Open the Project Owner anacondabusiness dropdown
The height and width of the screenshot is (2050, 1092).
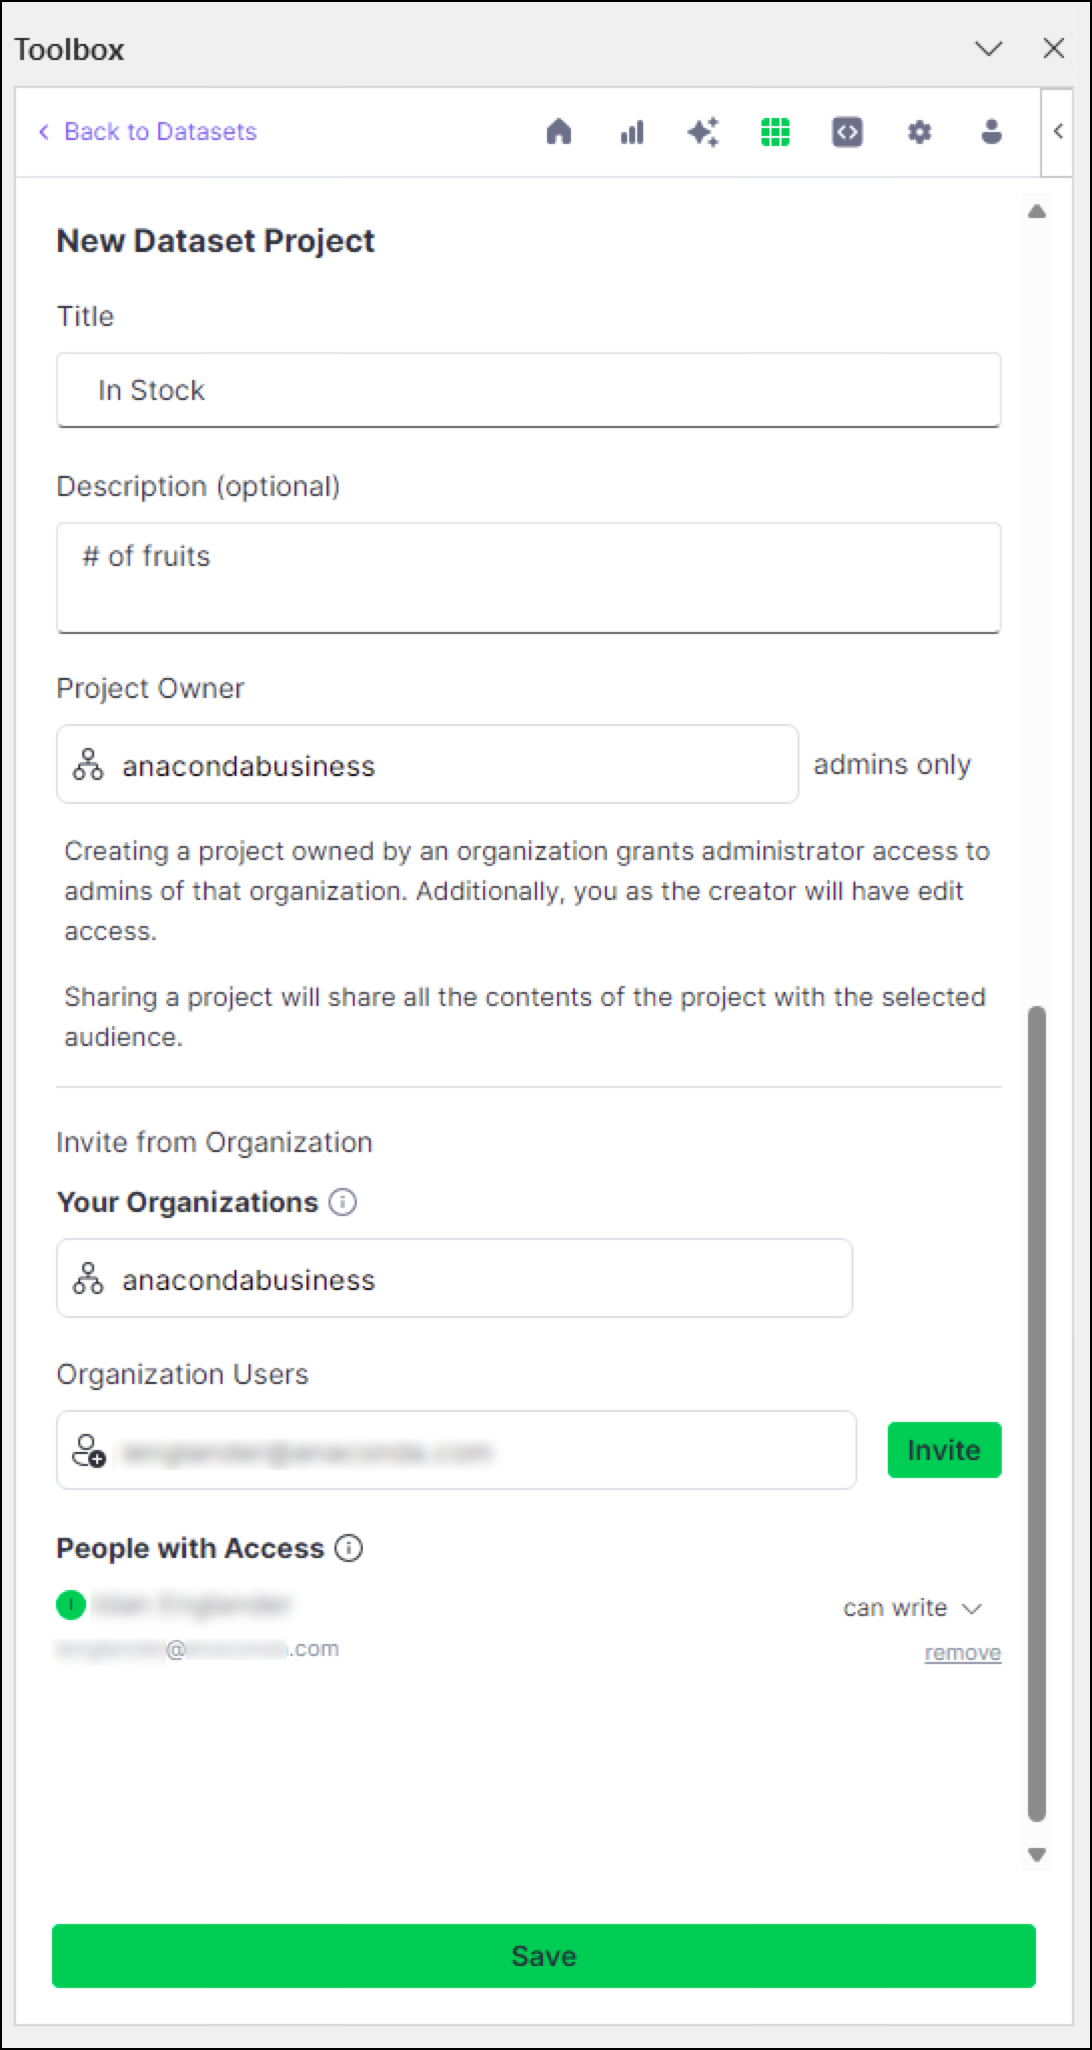click(427, 765)
